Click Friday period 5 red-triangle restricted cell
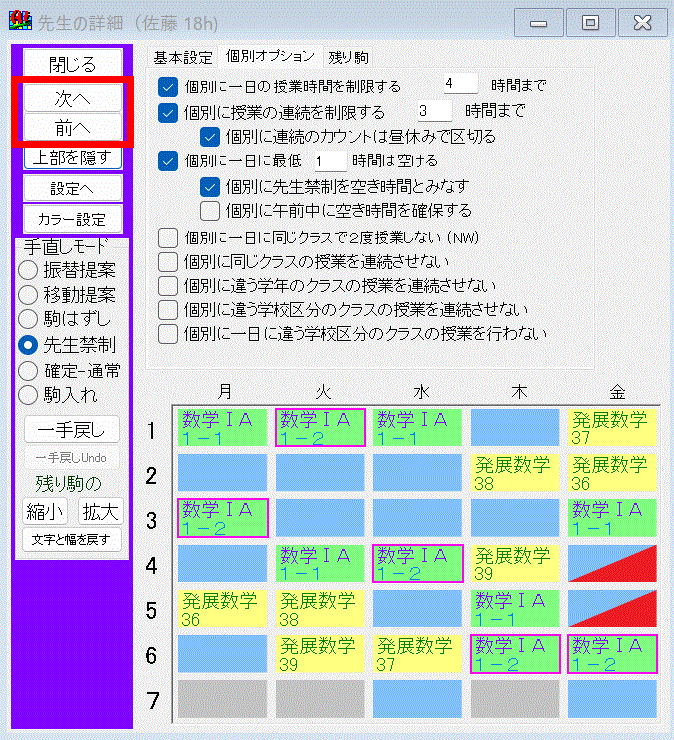Image resolution: width=674 pixels, height=740 pixels. point(612,608)
